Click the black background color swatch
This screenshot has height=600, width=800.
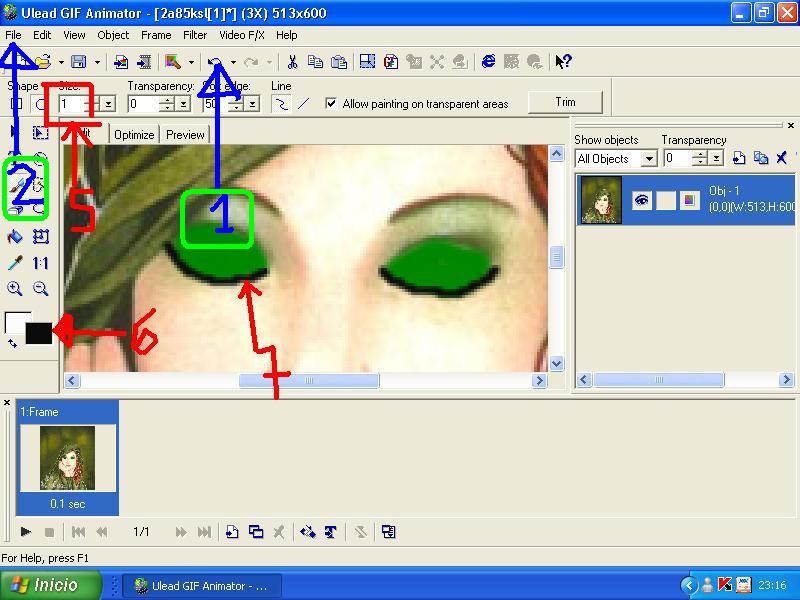pos(39,334)
